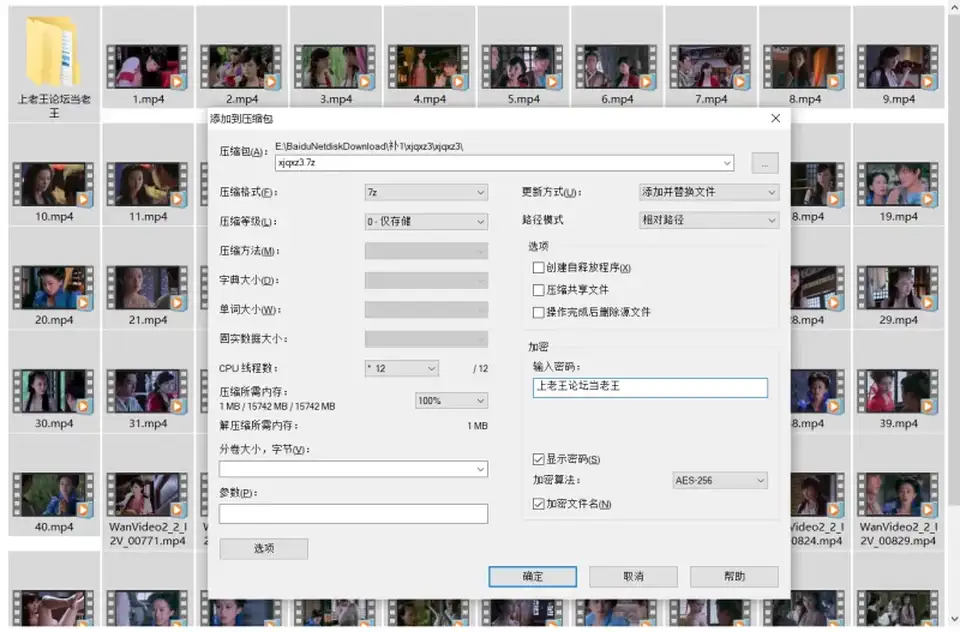Open the 路径模式 相对路径 dropdown

(709, 220)
